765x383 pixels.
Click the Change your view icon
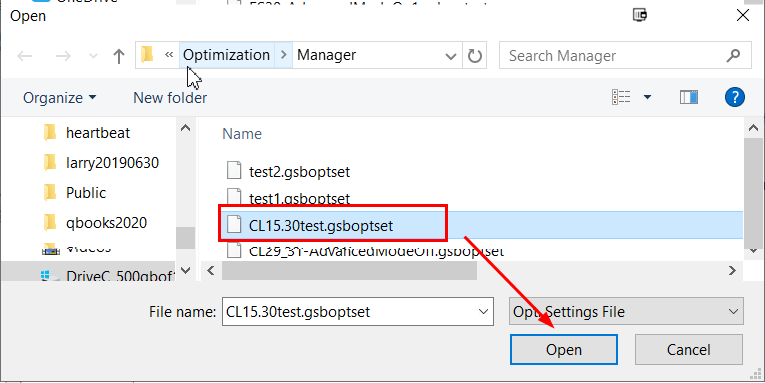[621, 97]
